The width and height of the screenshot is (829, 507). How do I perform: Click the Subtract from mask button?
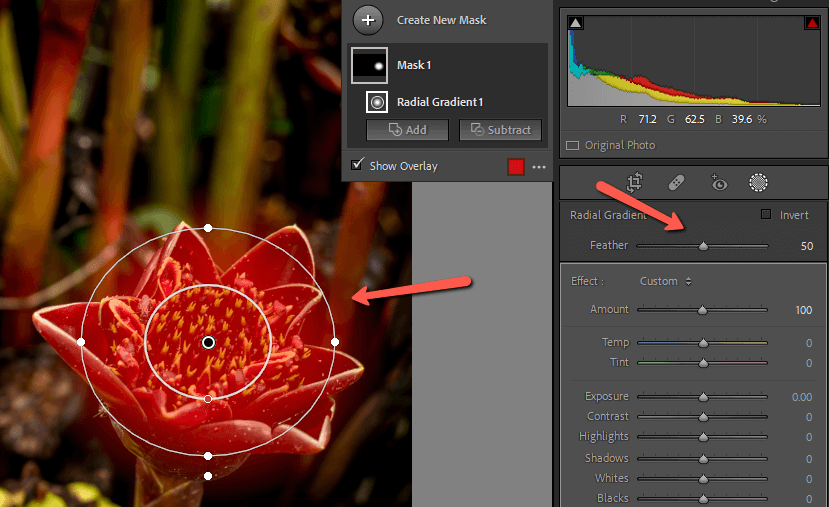(500, 130)
